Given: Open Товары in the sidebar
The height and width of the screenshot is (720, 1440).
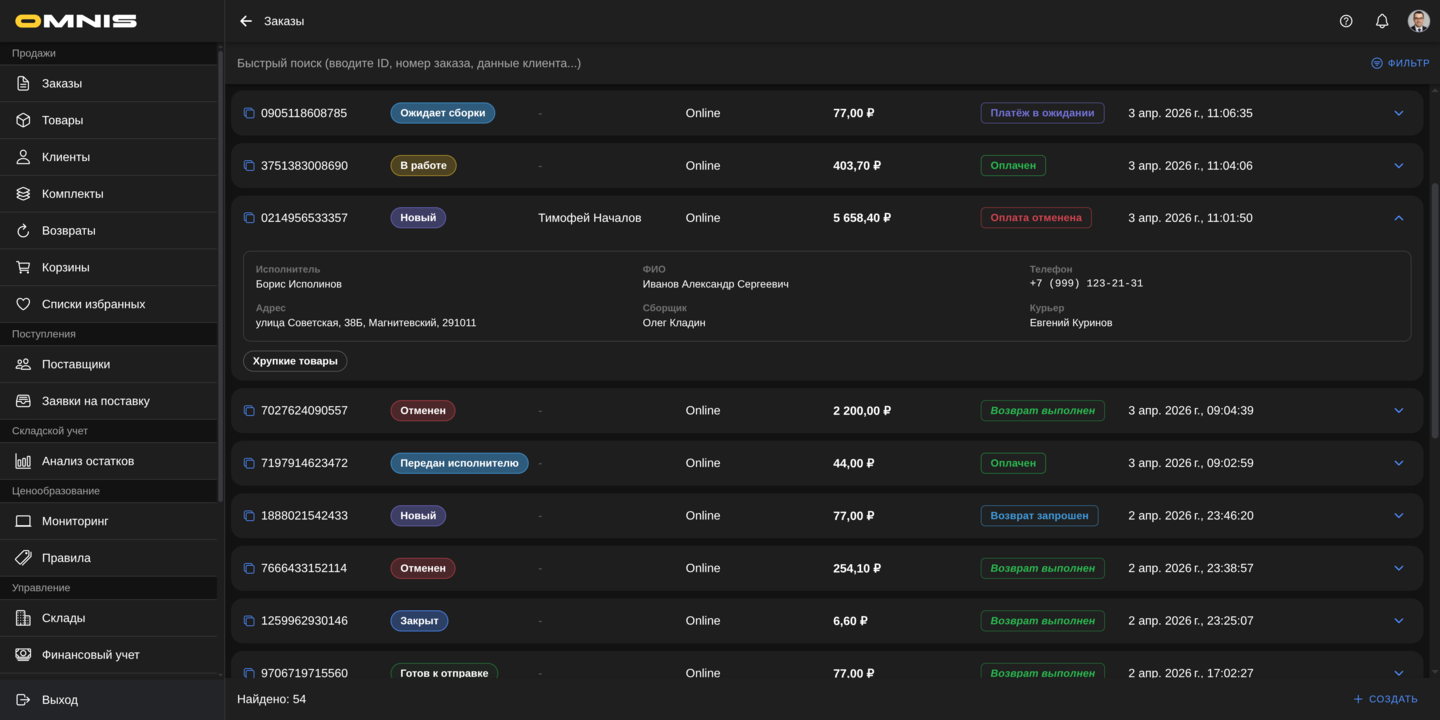Looking at the screenshot, I should click(x=62, y=120).
